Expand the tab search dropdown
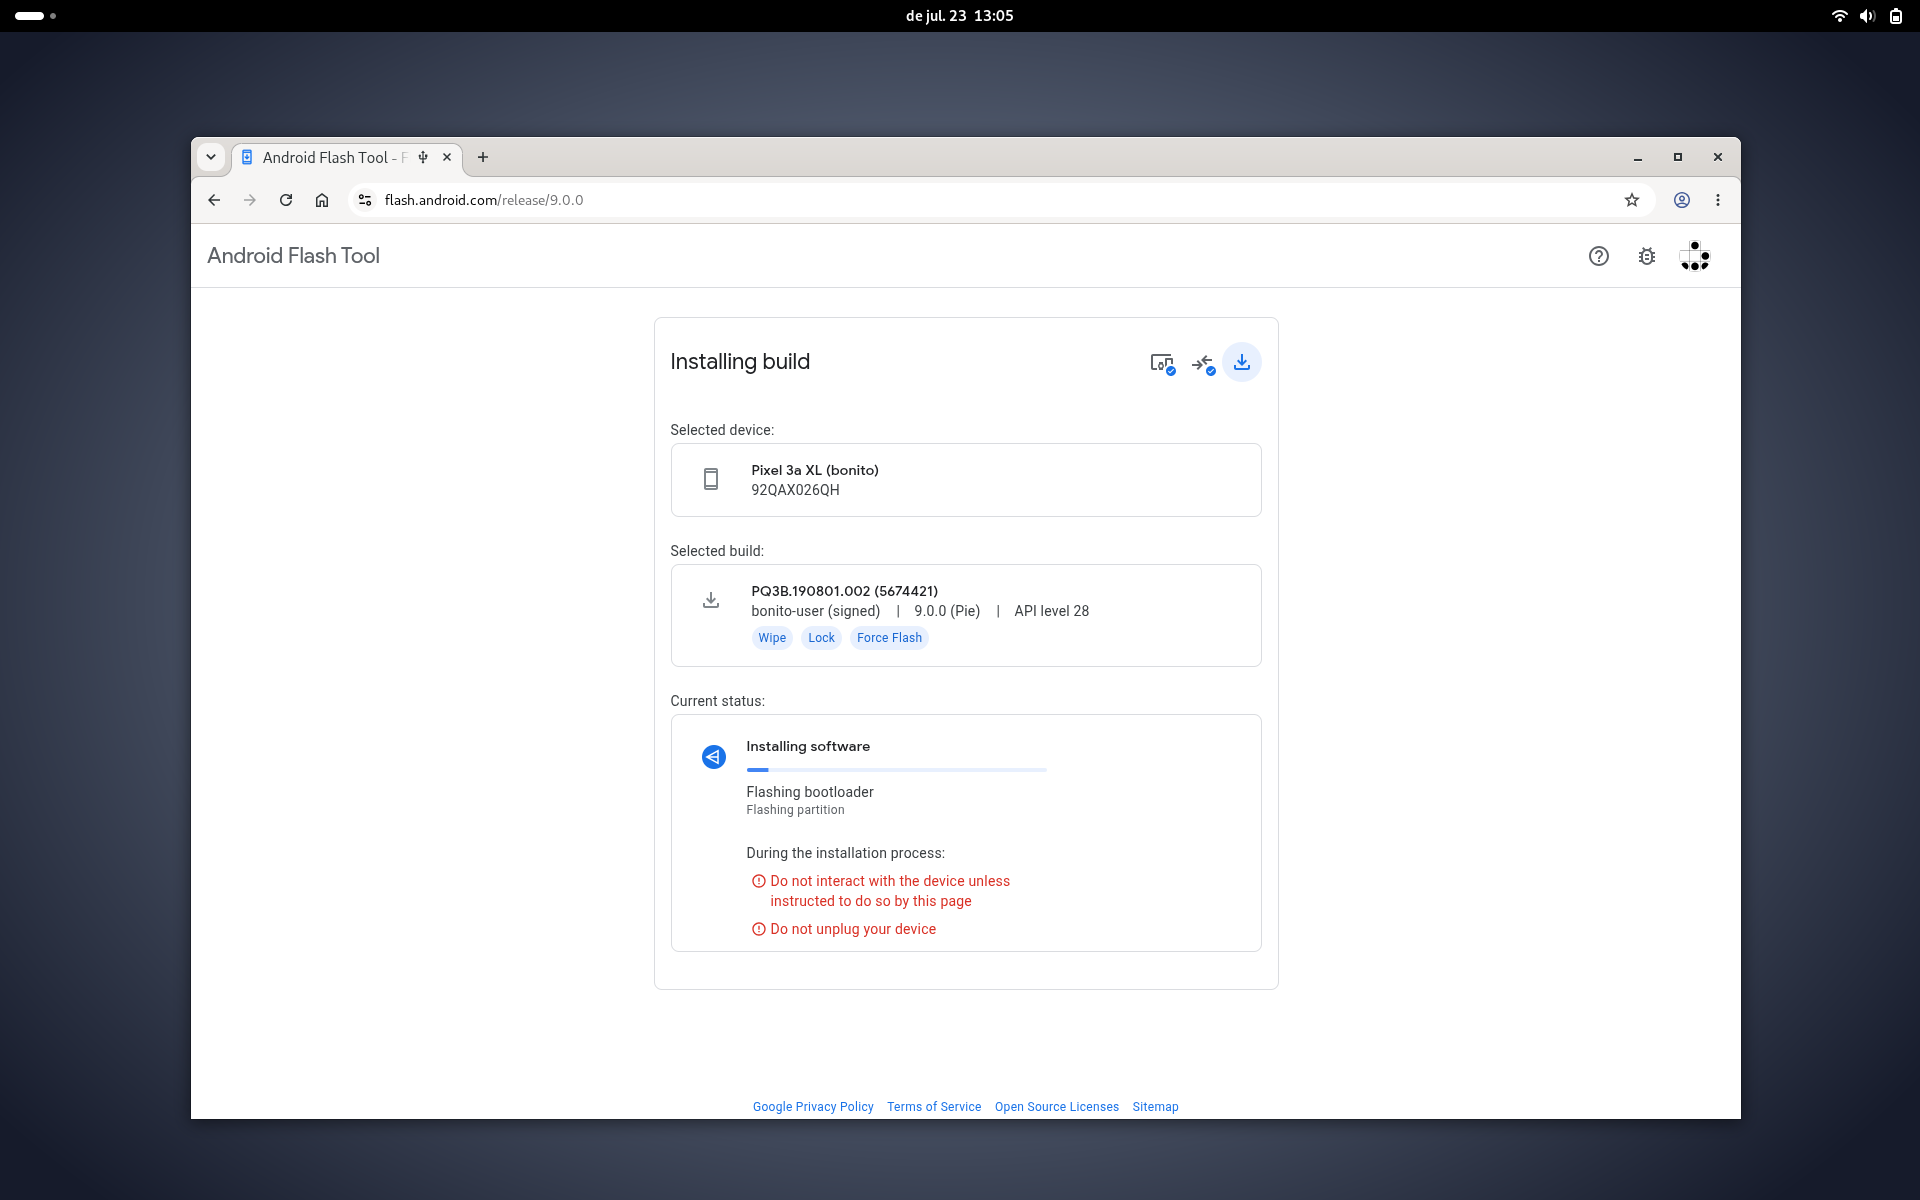Screen dimensions: 1920x1200 (211, 157)
